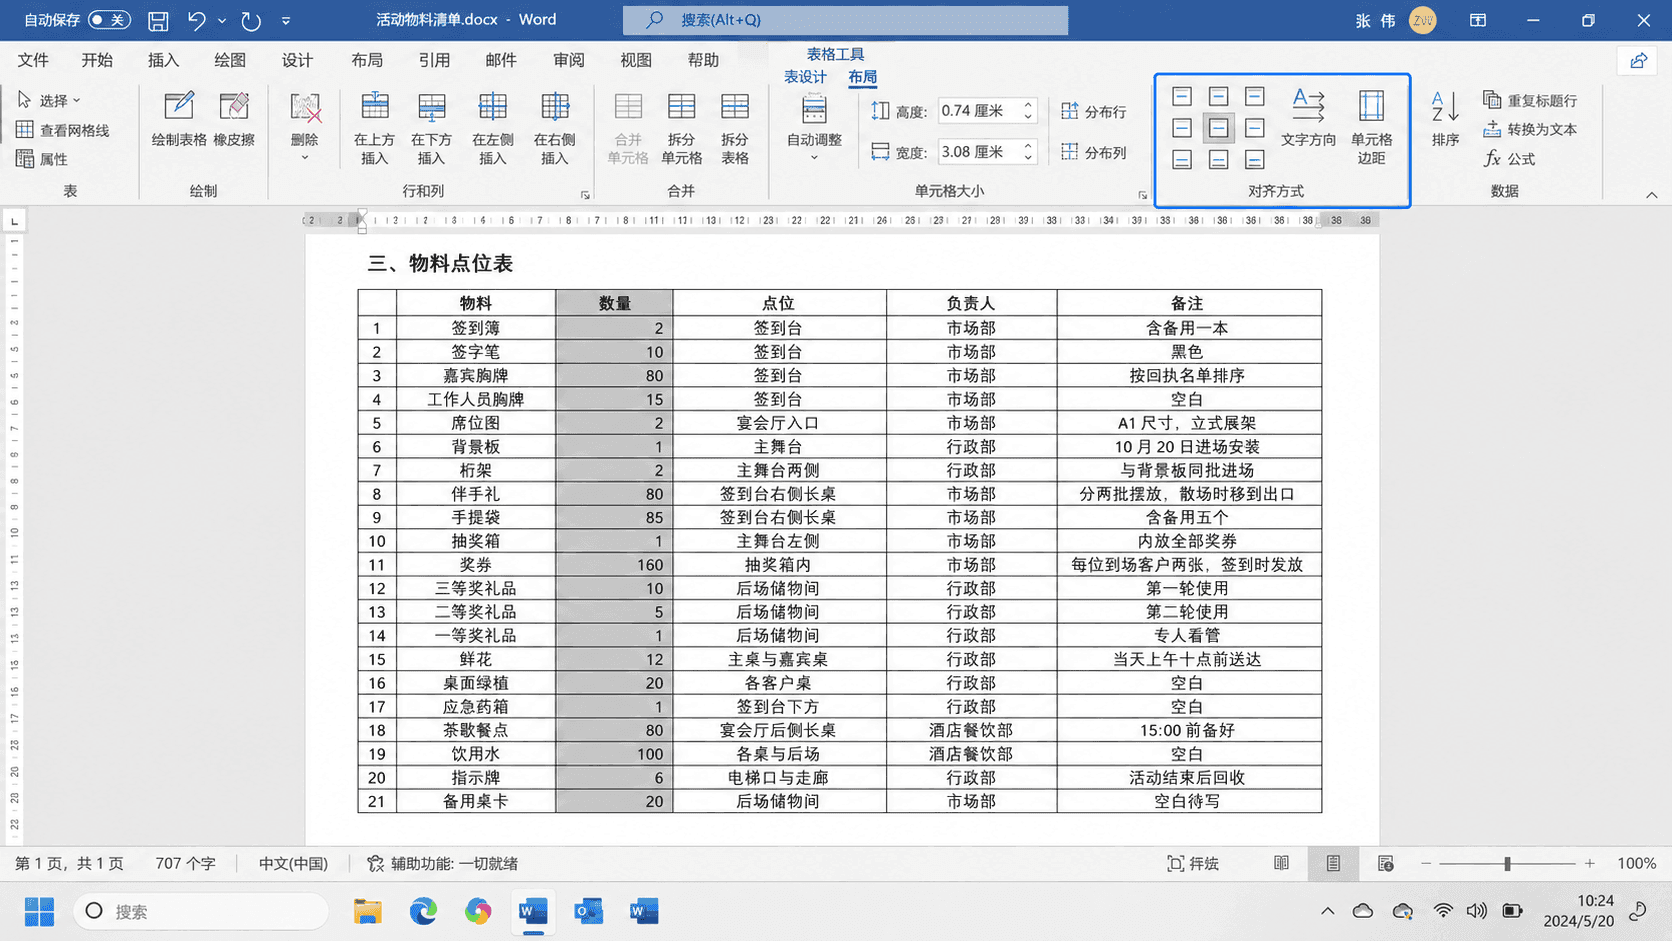
Task: Show hidden tray icons chevron
Action: 1327,911
